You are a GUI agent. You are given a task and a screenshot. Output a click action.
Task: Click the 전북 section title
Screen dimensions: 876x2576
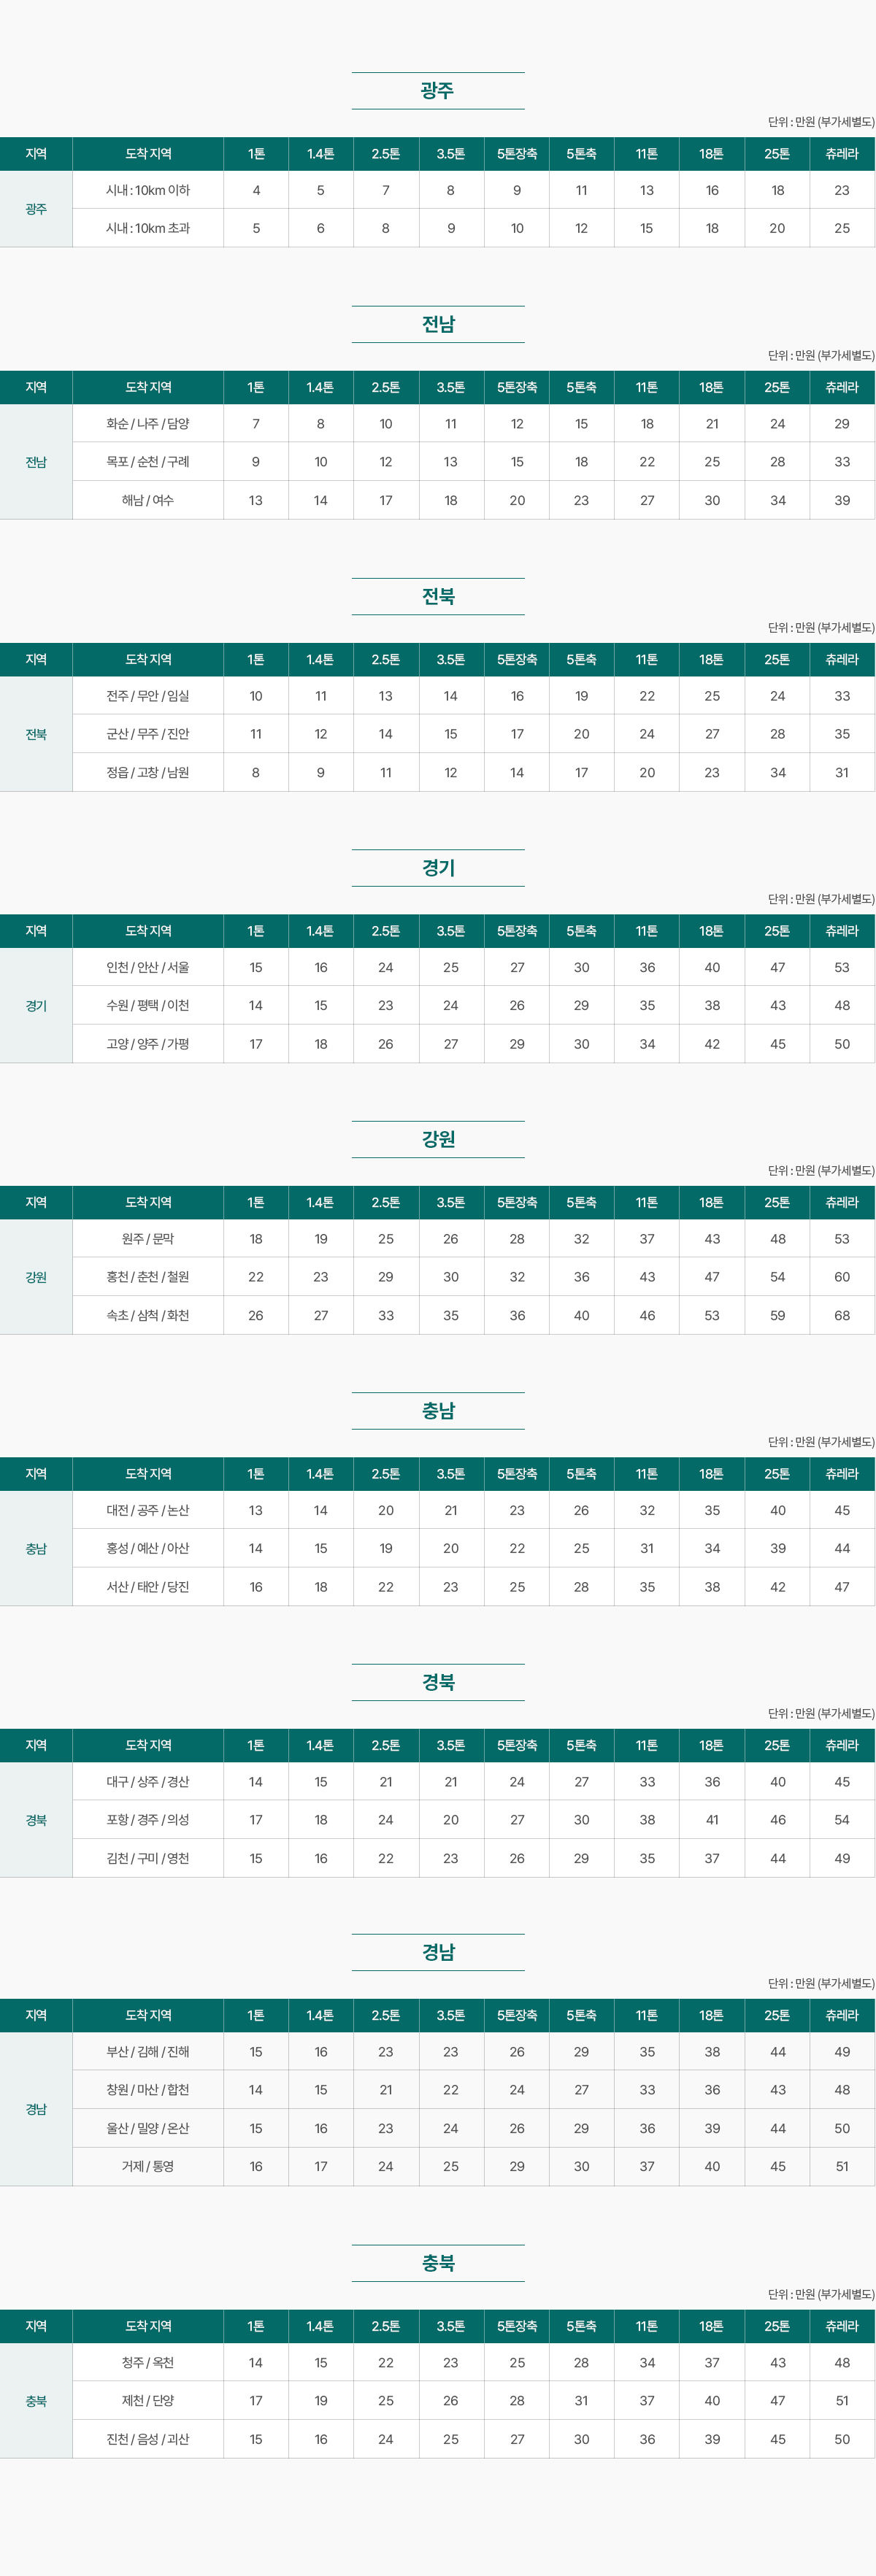pyautogui.click(x=437, y=596)
